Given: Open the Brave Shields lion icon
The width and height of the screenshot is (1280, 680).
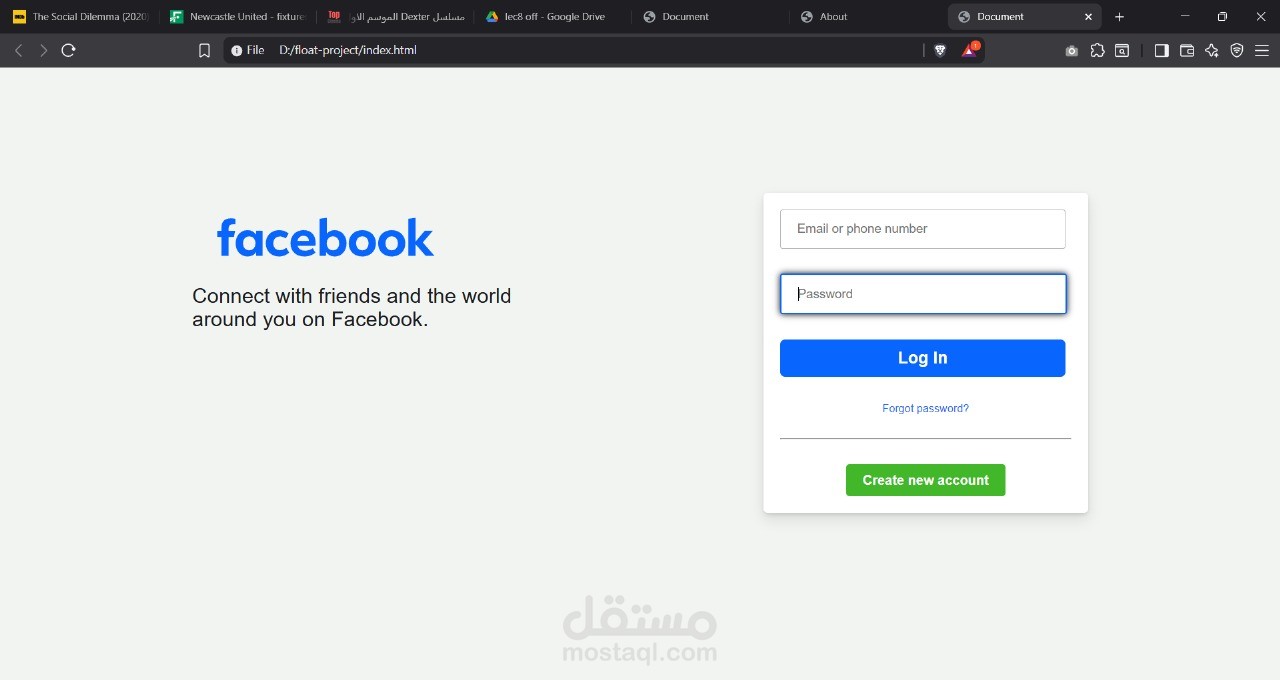Looking at the screenshot, I should 940,50.
